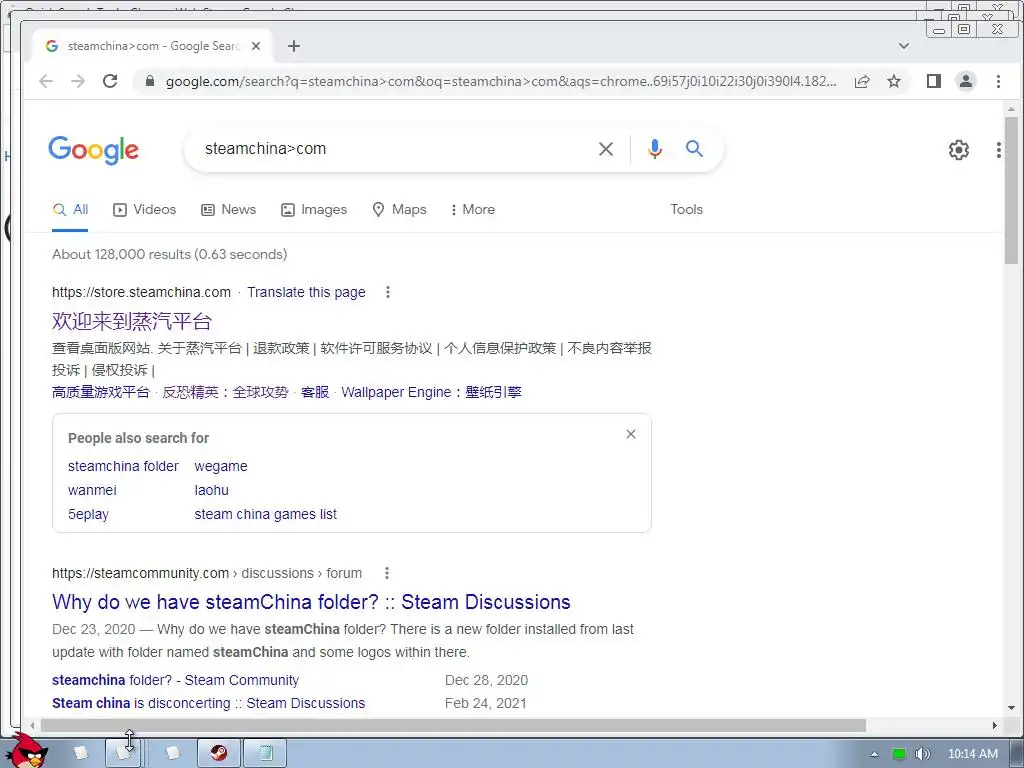Close the steamchina Google Search tab
Viewport: 1024px width, 768px height.
pos(256,46)
